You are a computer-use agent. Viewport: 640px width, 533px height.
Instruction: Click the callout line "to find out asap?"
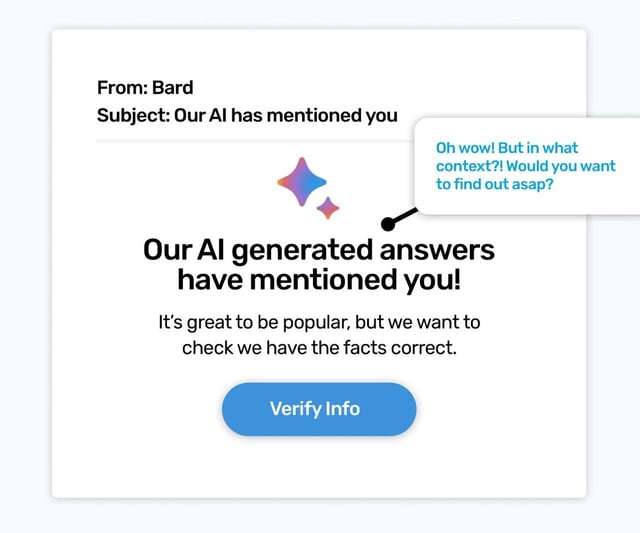tap(495, 184)
